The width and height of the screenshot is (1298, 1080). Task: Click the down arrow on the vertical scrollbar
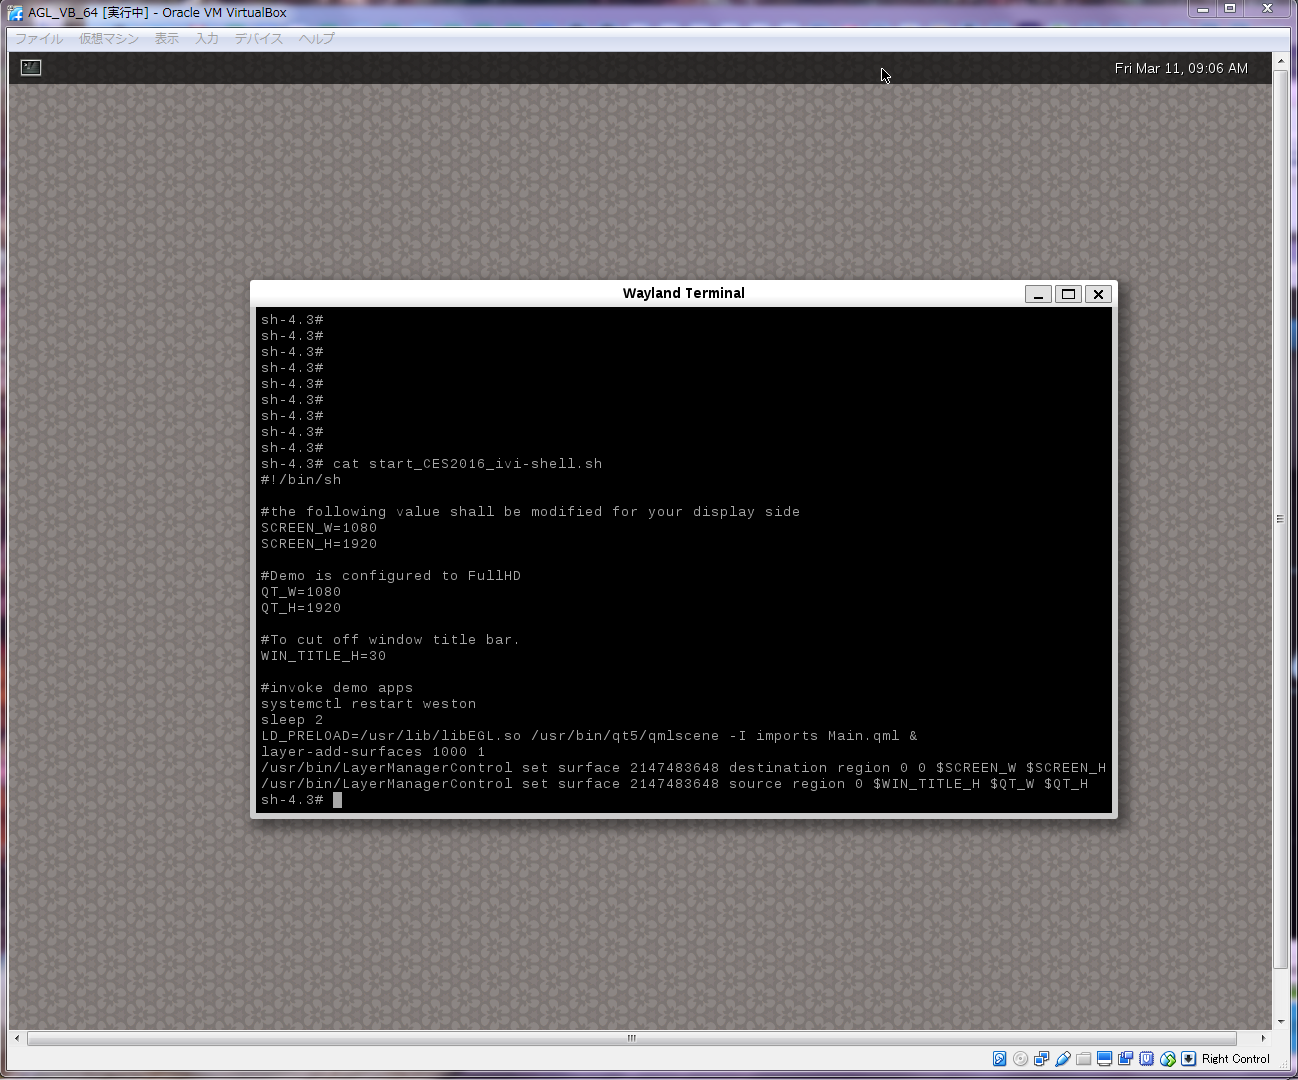(x=1281, y=1022)
